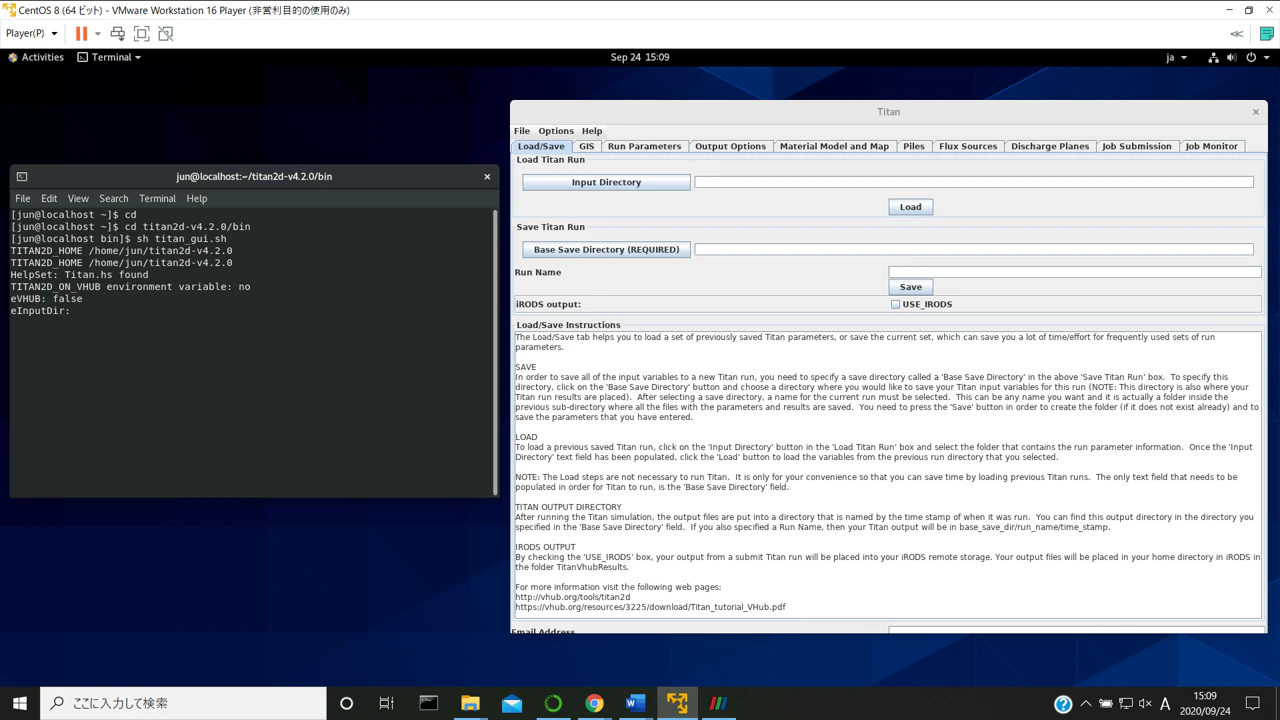
Task: Switch to the Job Submission tab
Action: pos(1137,146)
